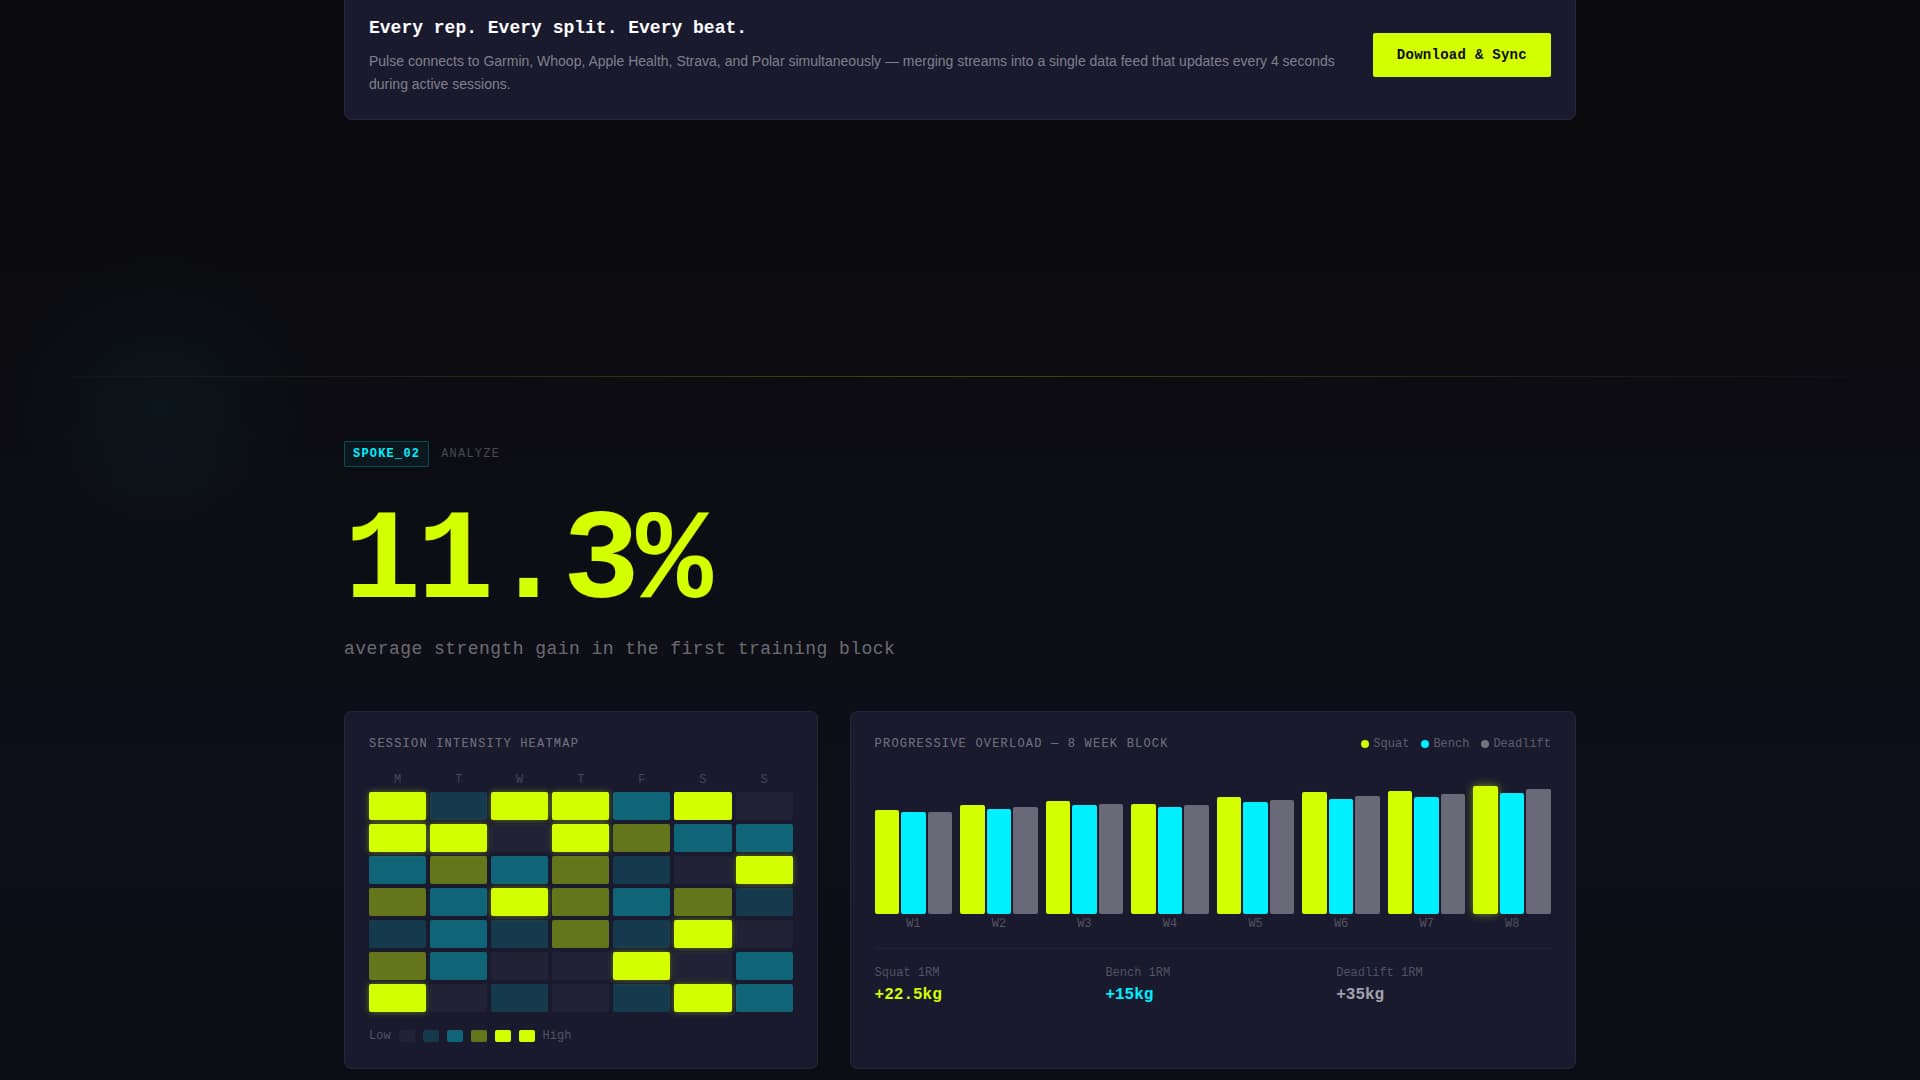Click the W1 axis label
1920x1080 pixels.
pyautogui.click(x=913, y=924)
